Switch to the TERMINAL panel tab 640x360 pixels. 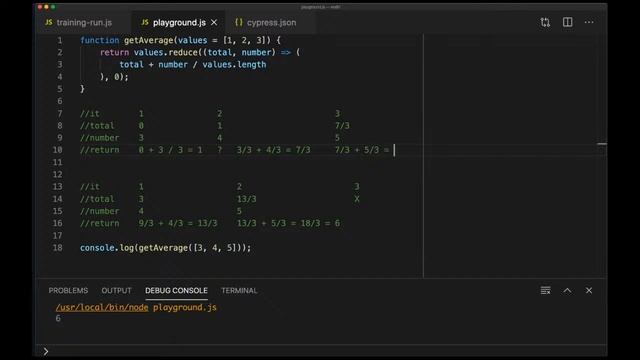pyautogui.click(x=239, y=291)
